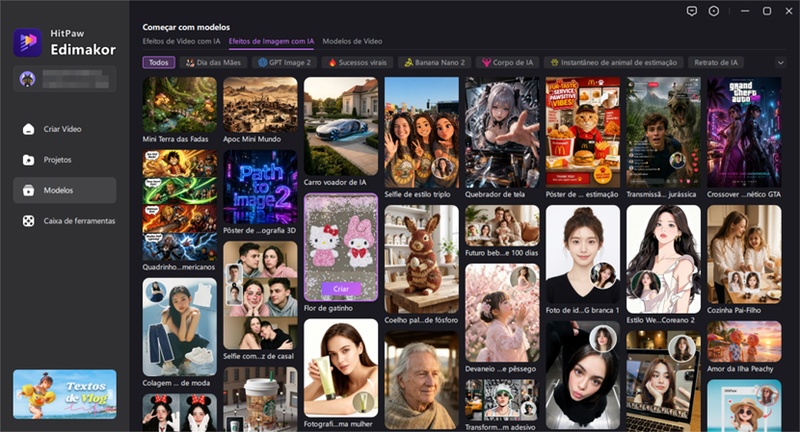Open Crossover GTA template
800x432 pixels.
point(744,133)
